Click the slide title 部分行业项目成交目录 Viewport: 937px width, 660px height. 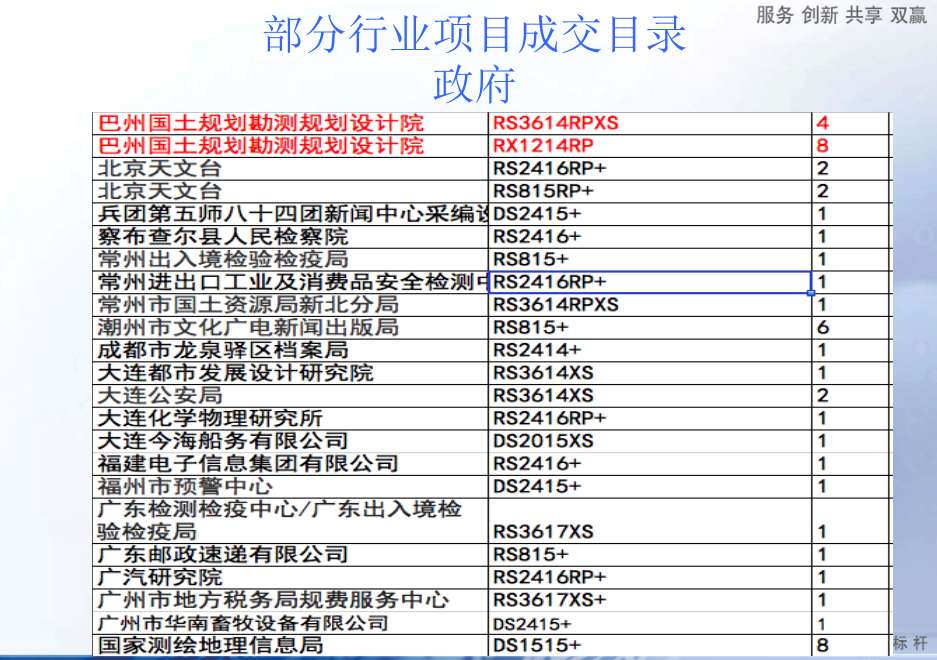point(474,35)
